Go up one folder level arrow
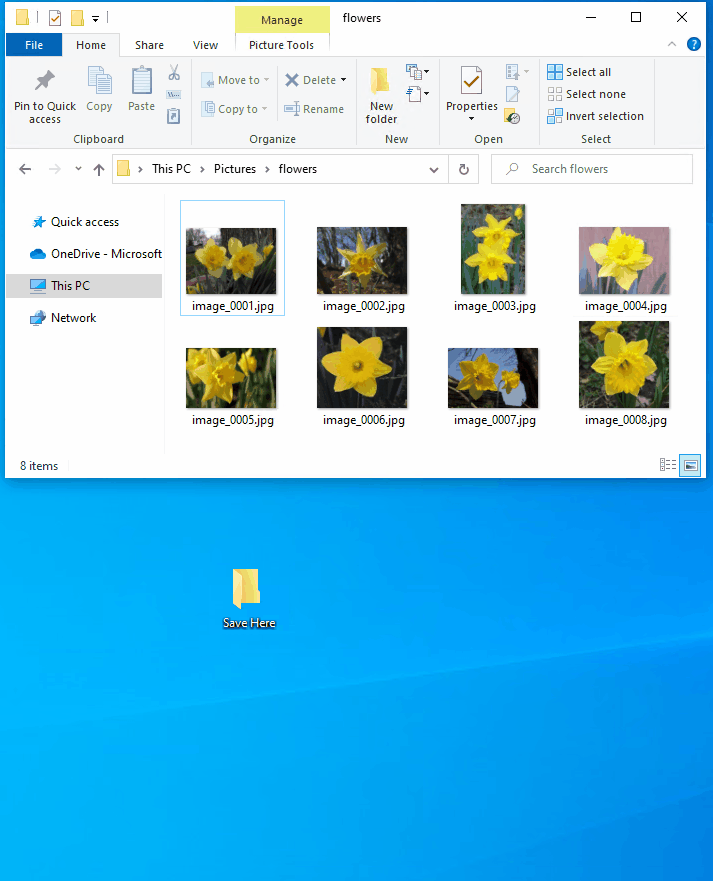 click(x=99, y=170)
